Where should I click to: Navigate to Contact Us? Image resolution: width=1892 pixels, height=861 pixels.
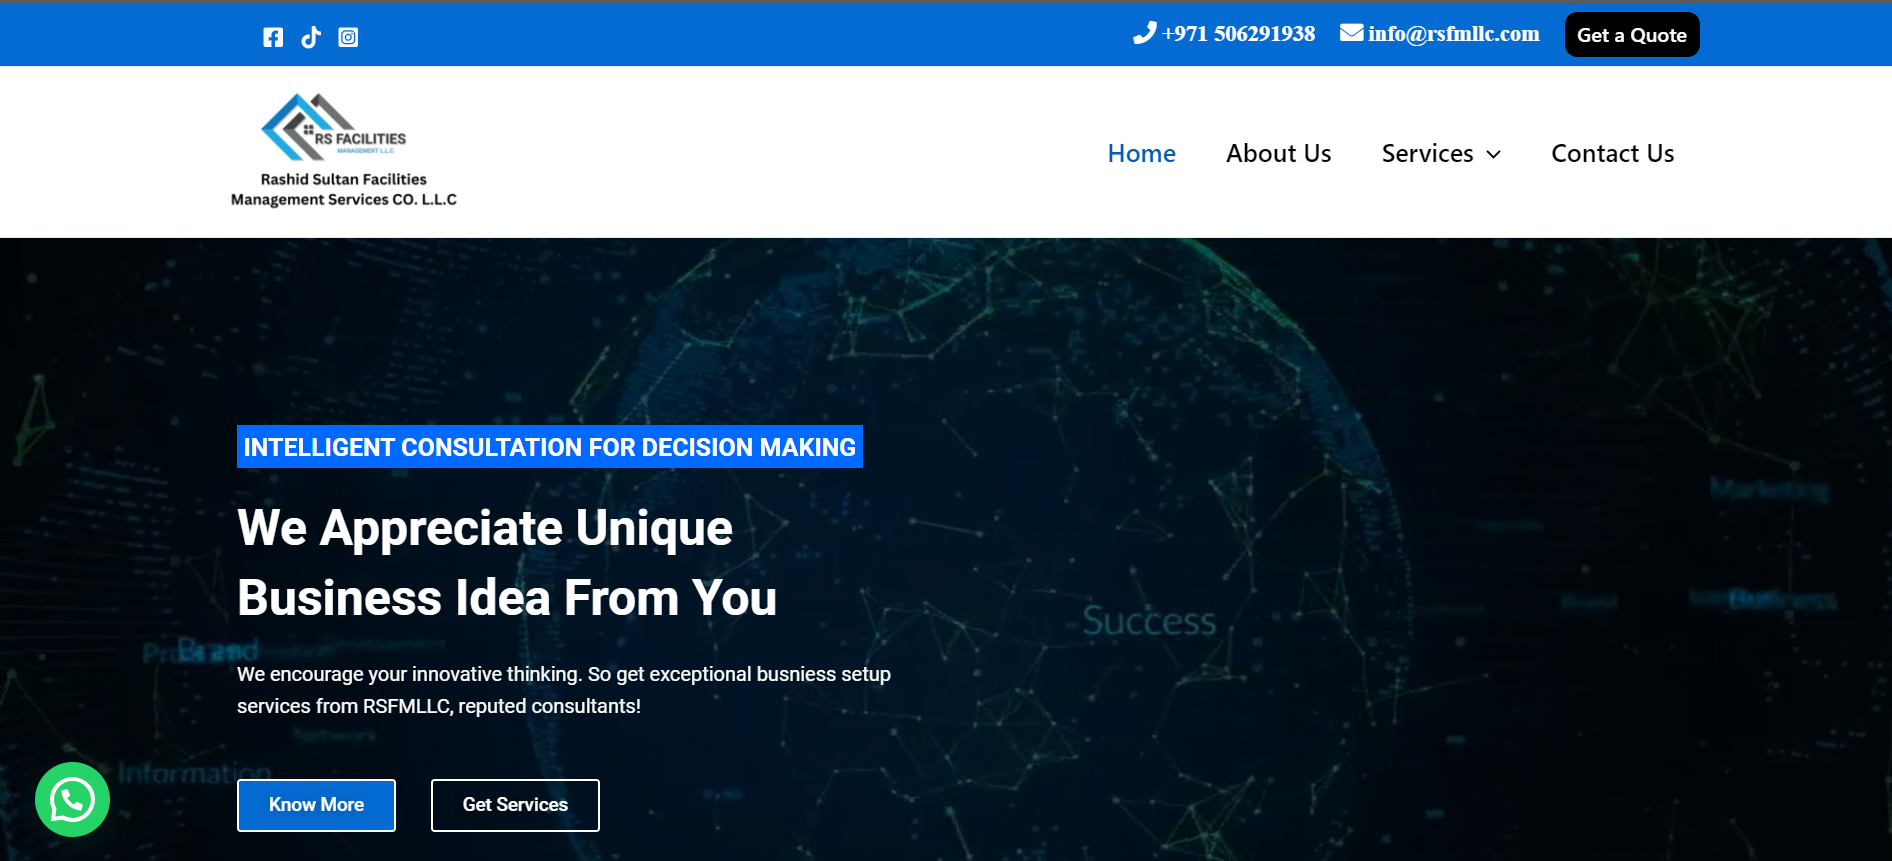pyautogui.click(x=1612, y=153)
